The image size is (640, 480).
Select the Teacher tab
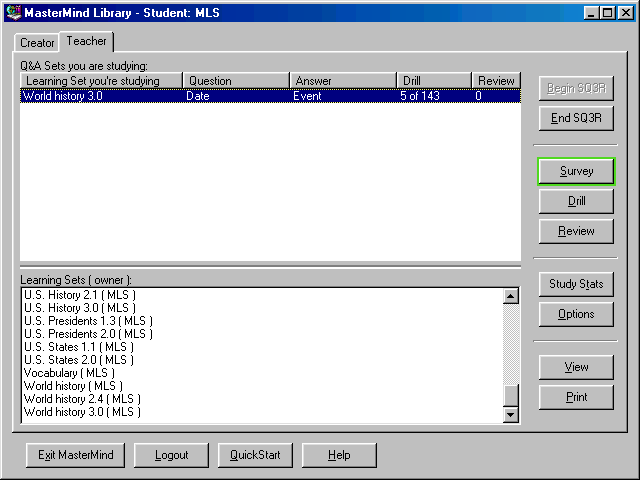coord(86,41)
